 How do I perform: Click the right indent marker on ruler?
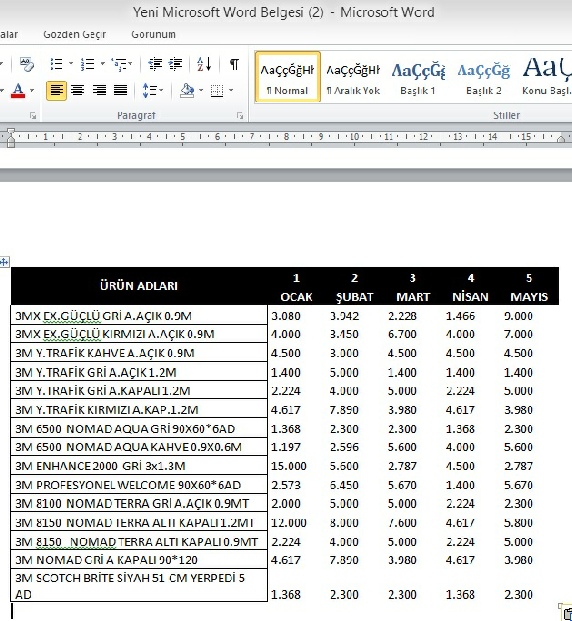point(561,139)
